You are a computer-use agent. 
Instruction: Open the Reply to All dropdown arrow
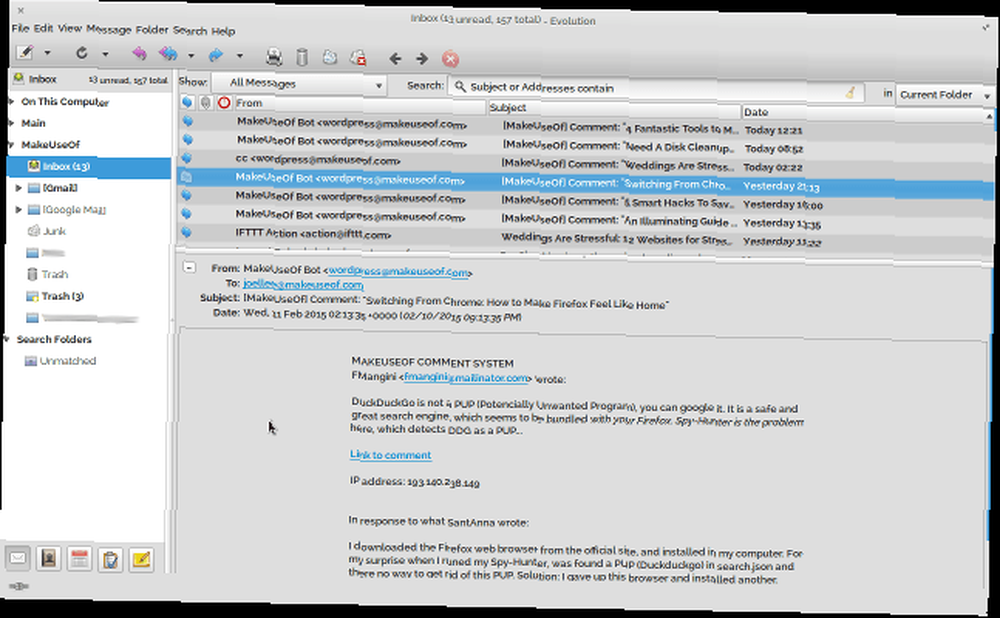pyautogui.click(x=191, y=55)
